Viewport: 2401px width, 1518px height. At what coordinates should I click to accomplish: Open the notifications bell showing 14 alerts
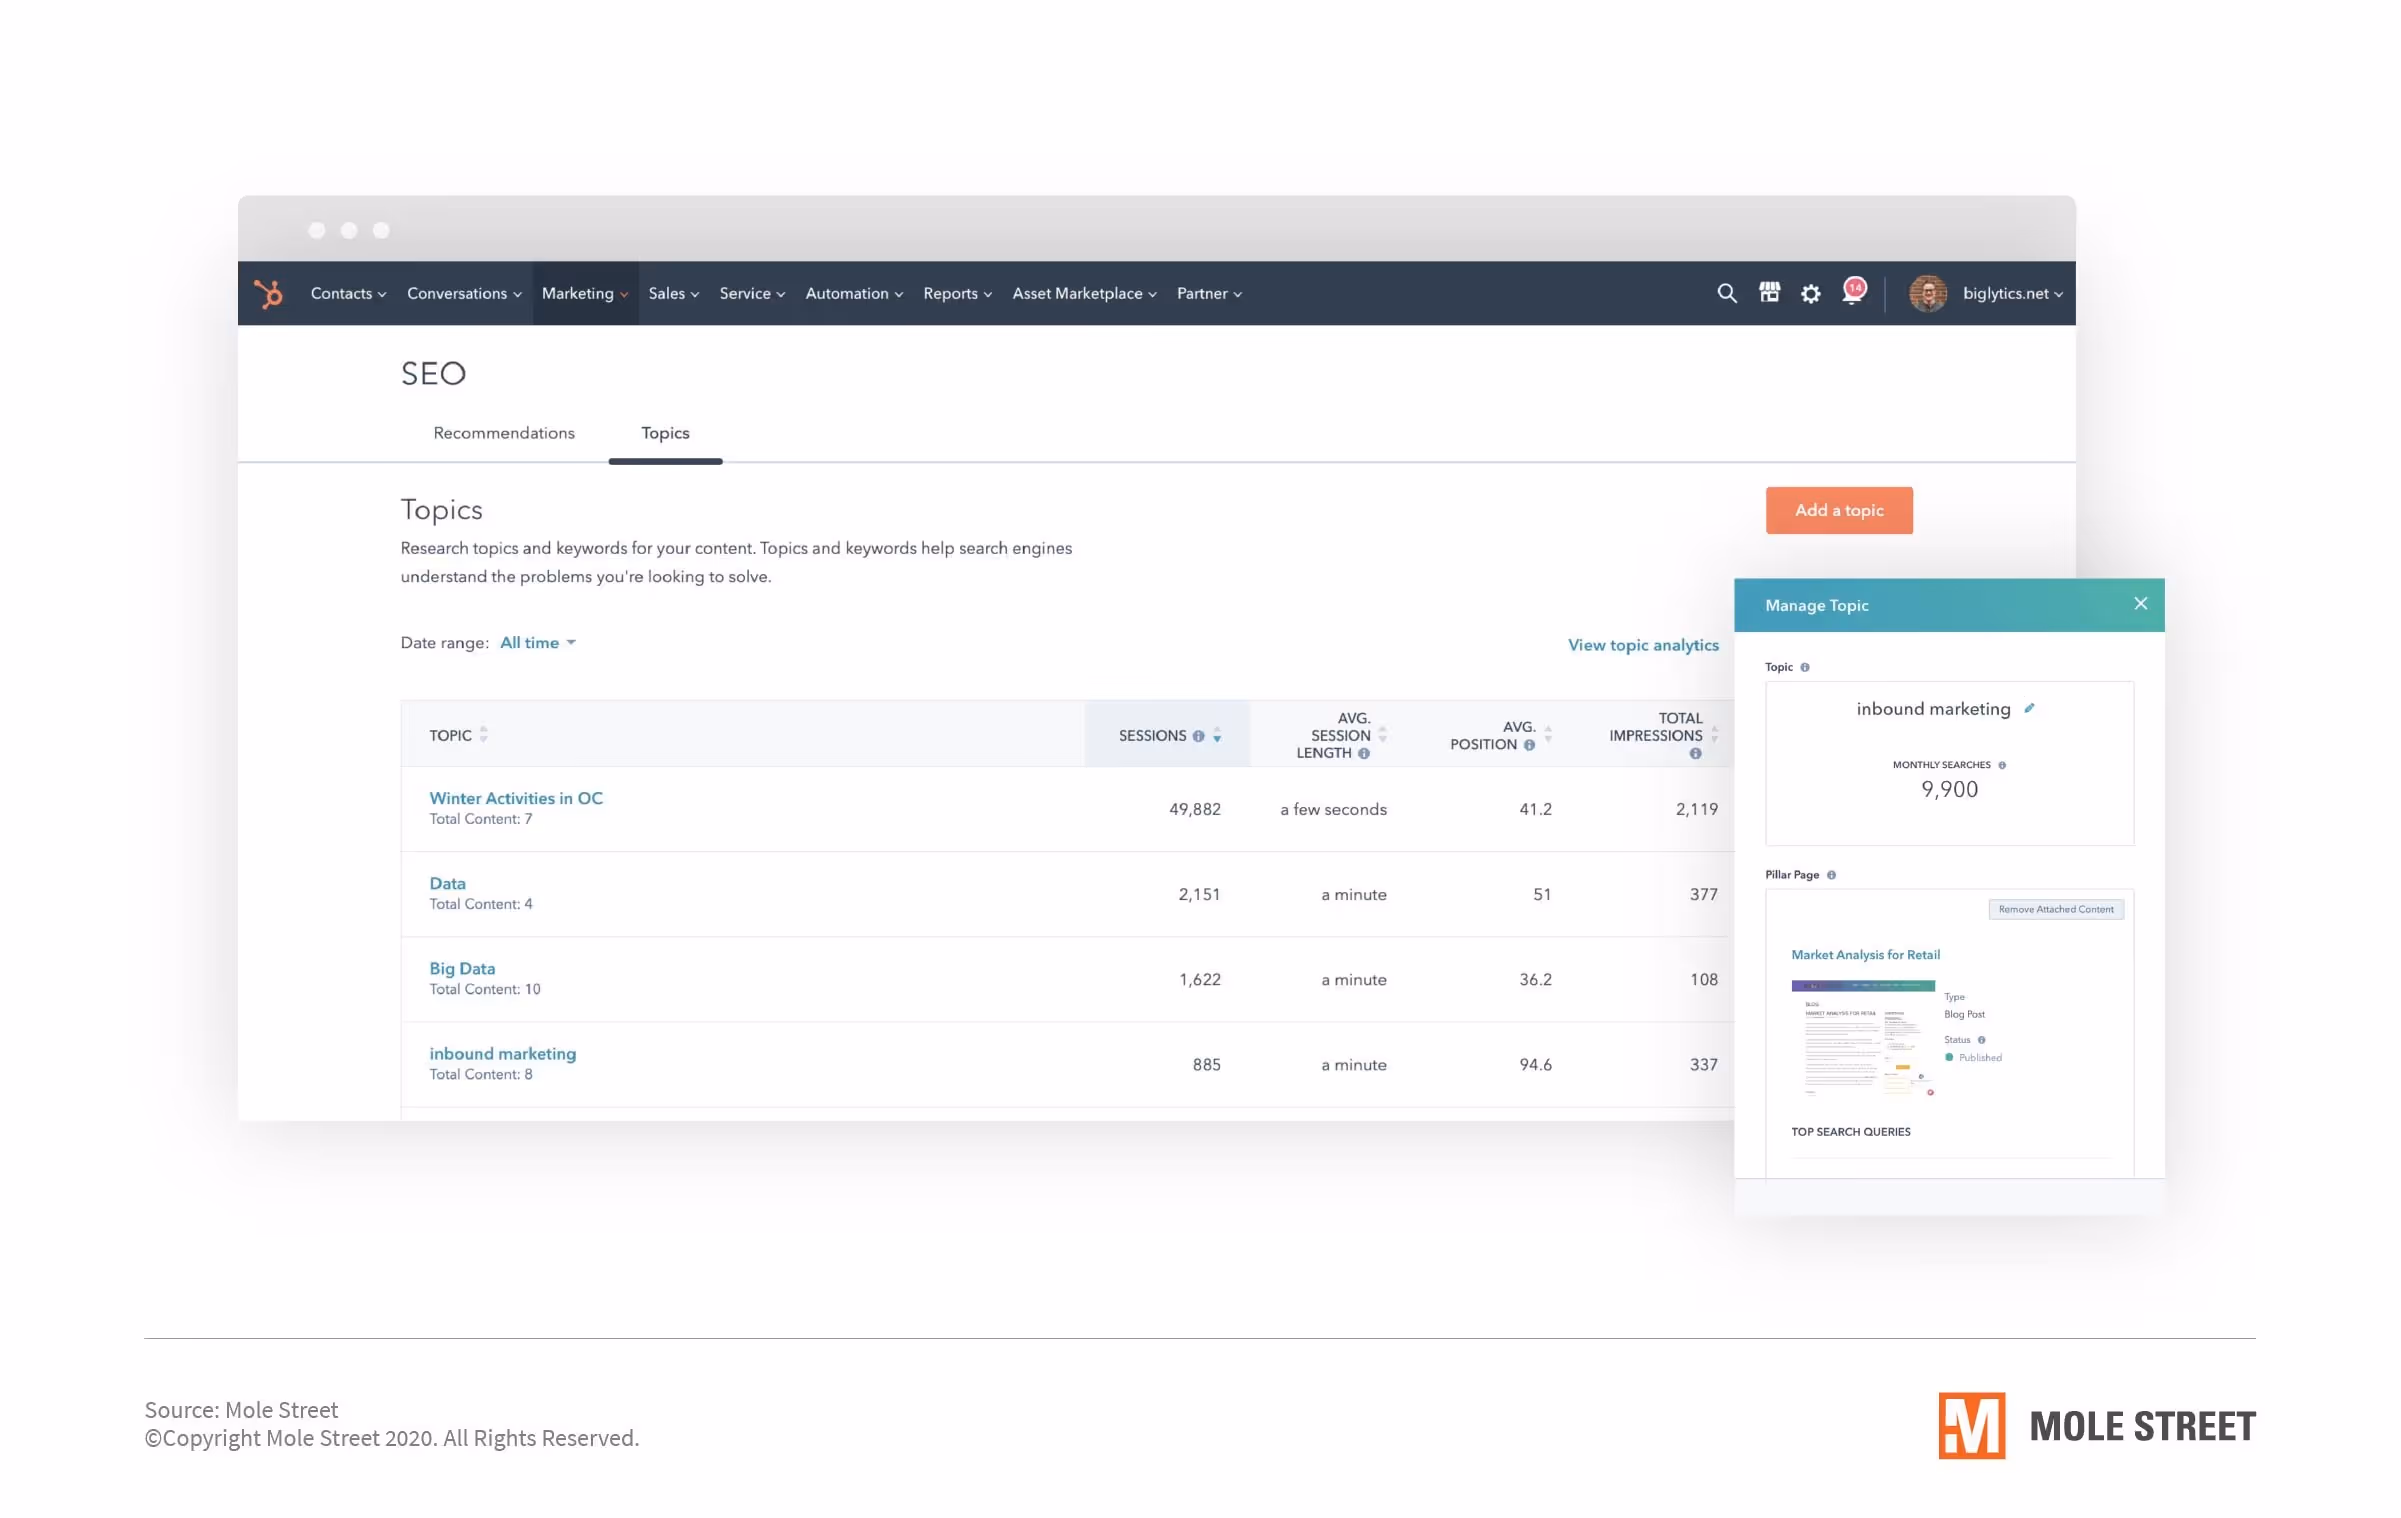coord(1851,293)
